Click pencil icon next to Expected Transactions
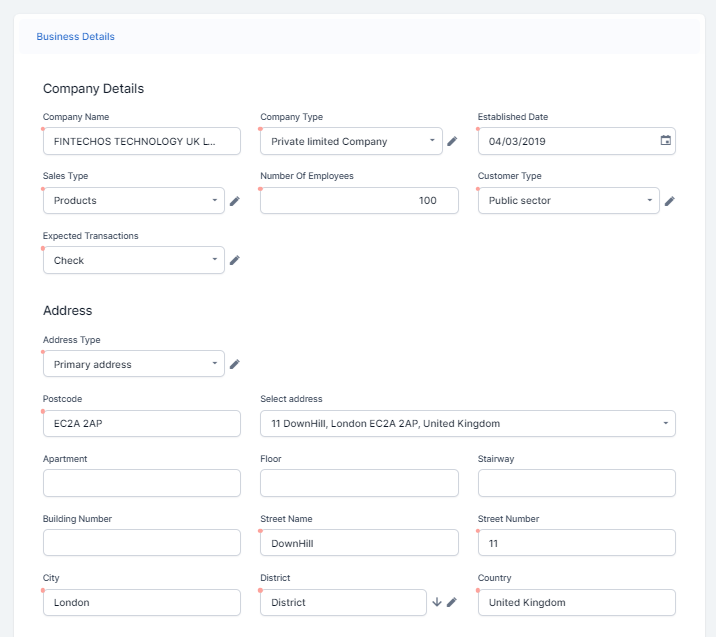Screen dimensions: 716x637 click(x=235, y=261)
